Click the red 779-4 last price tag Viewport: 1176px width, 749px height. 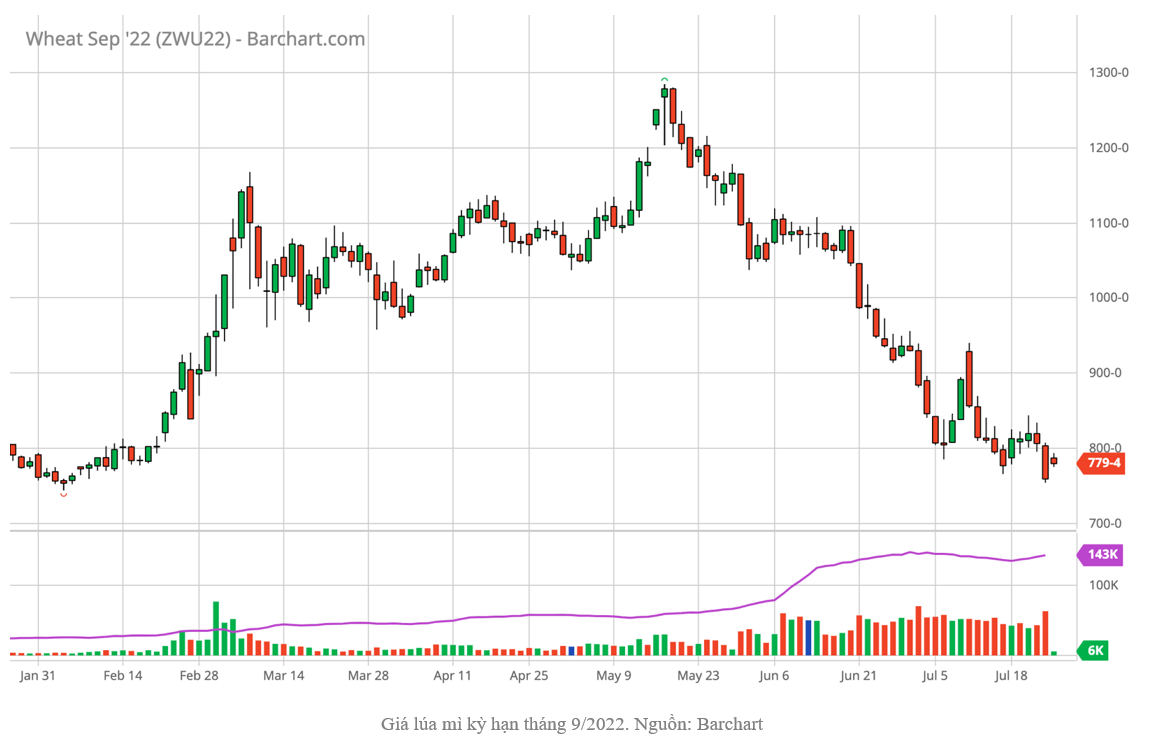tap(1102, 463)
